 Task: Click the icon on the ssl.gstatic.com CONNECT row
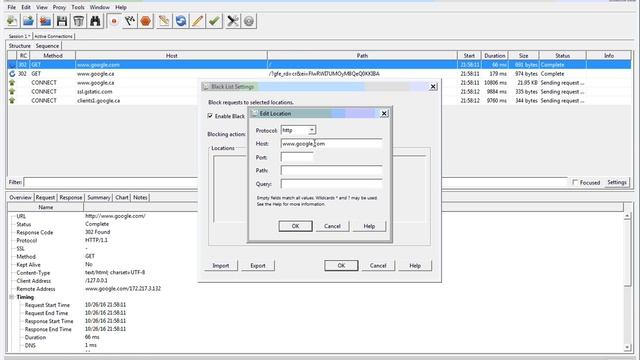pyautogui.click(x=12, y=92)
